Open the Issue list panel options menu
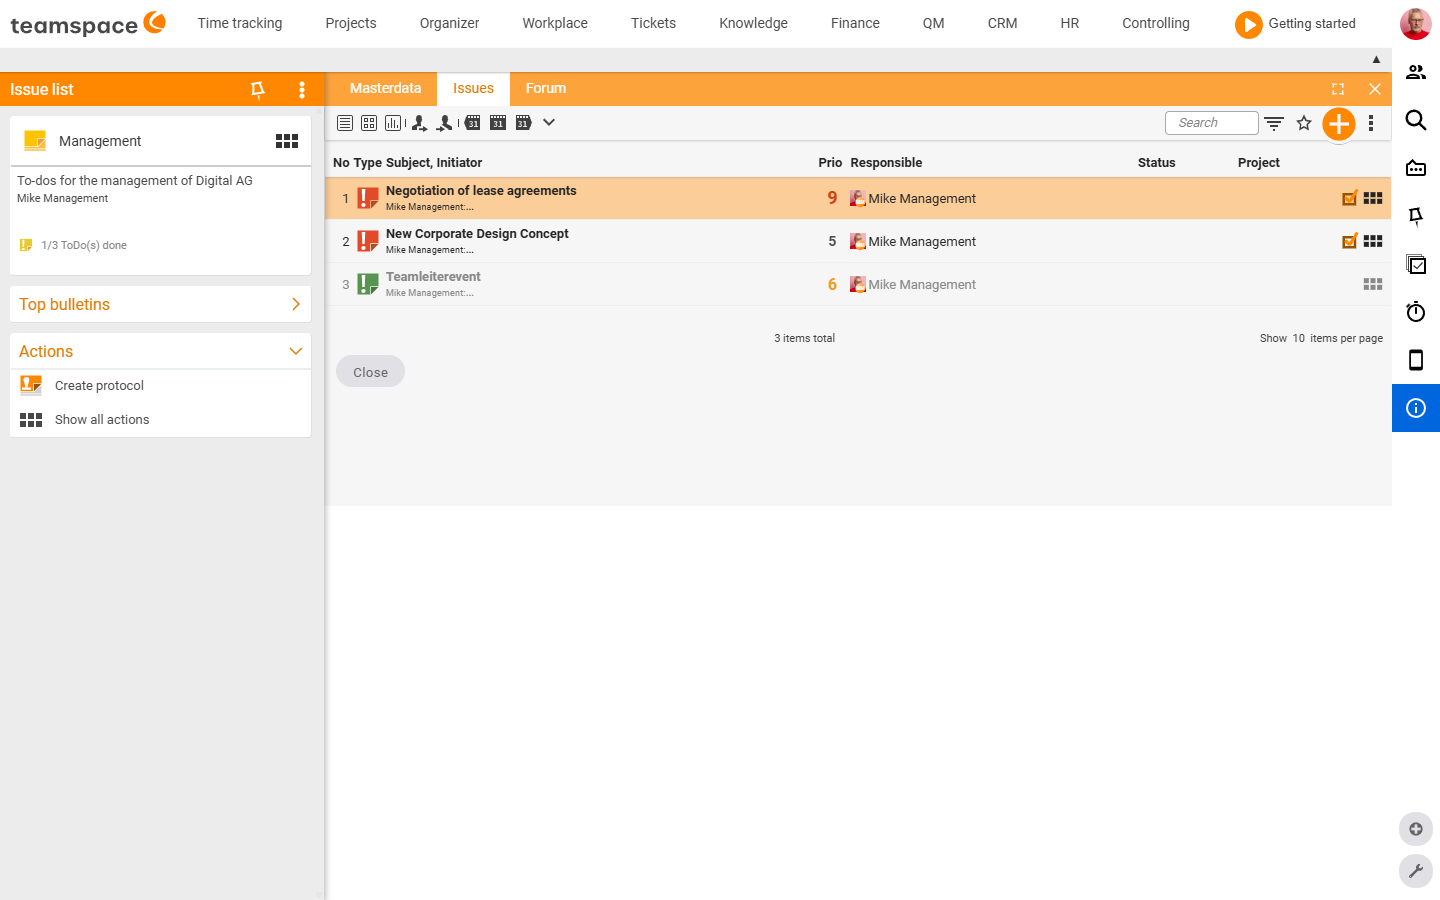 pos(302,90)
